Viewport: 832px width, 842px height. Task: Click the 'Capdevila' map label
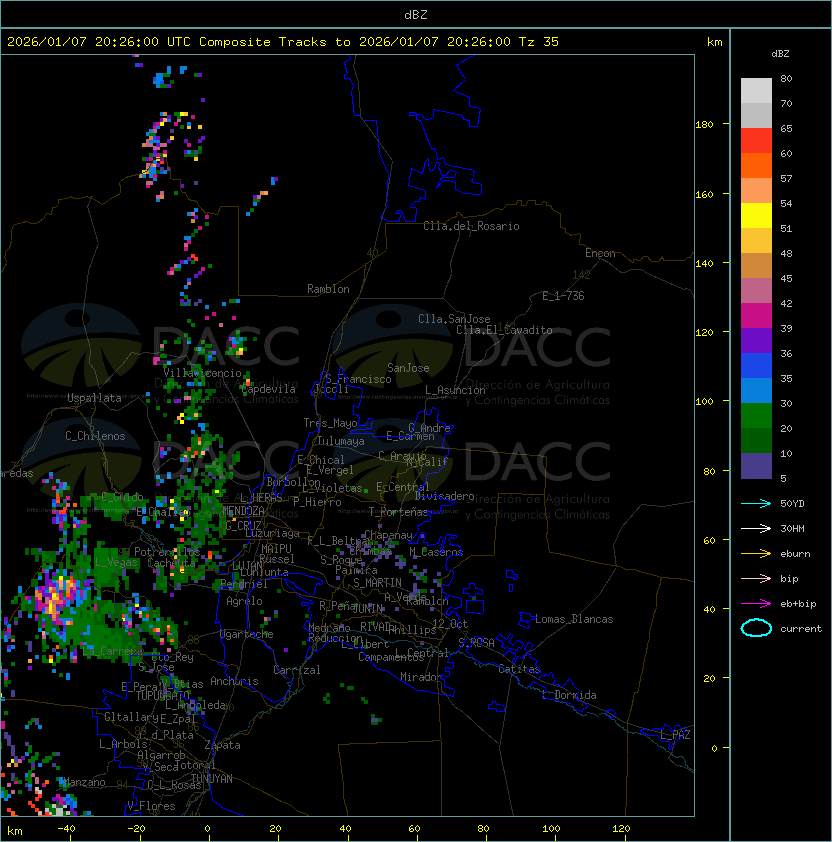(x=269, y=389)
